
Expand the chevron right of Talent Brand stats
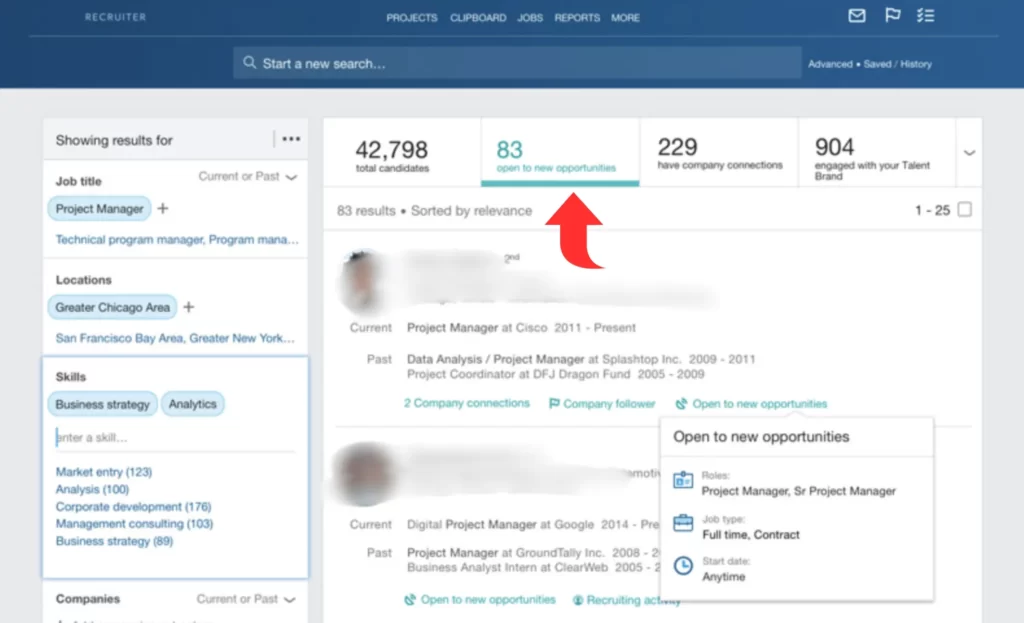pos(969,153)
